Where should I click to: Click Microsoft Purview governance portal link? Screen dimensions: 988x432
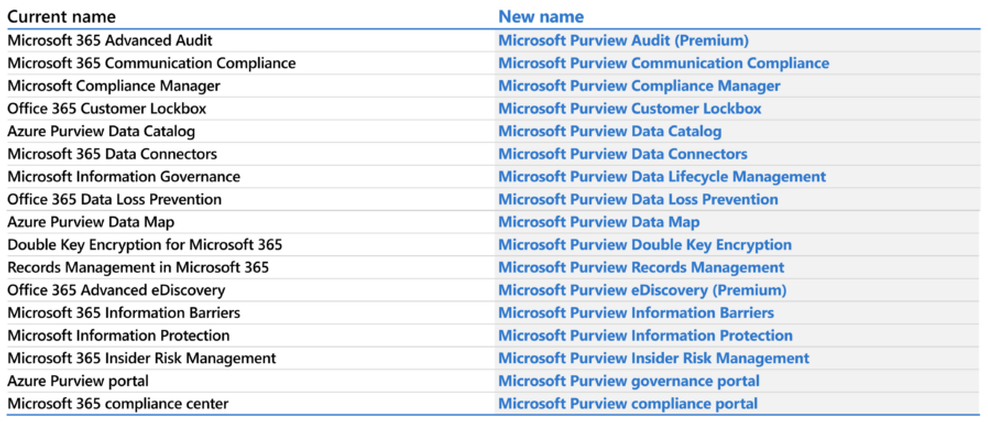(x=629, y=381)
